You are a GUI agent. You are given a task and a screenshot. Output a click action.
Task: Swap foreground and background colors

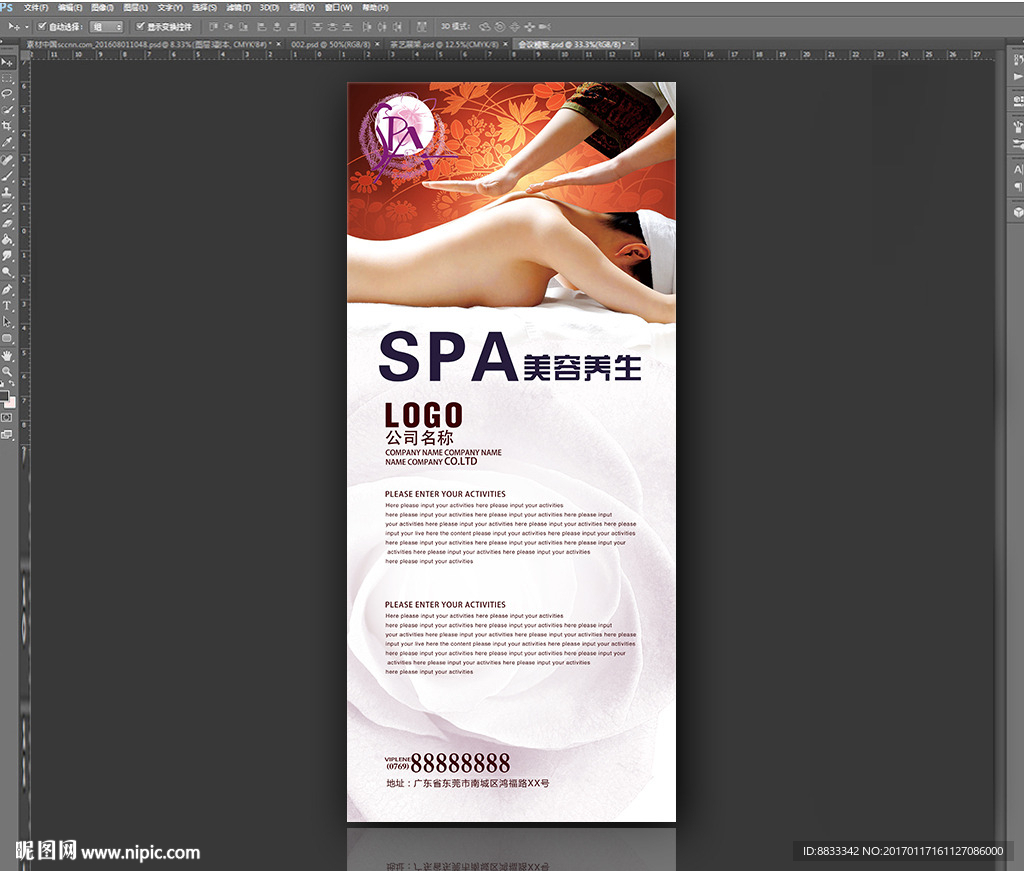12,384
